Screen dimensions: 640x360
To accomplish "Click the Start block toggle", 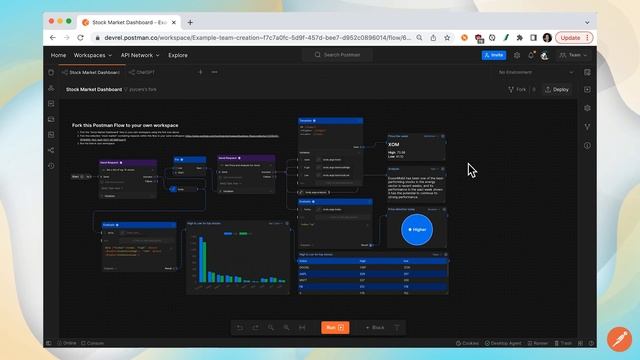I will tap(82, 177).
